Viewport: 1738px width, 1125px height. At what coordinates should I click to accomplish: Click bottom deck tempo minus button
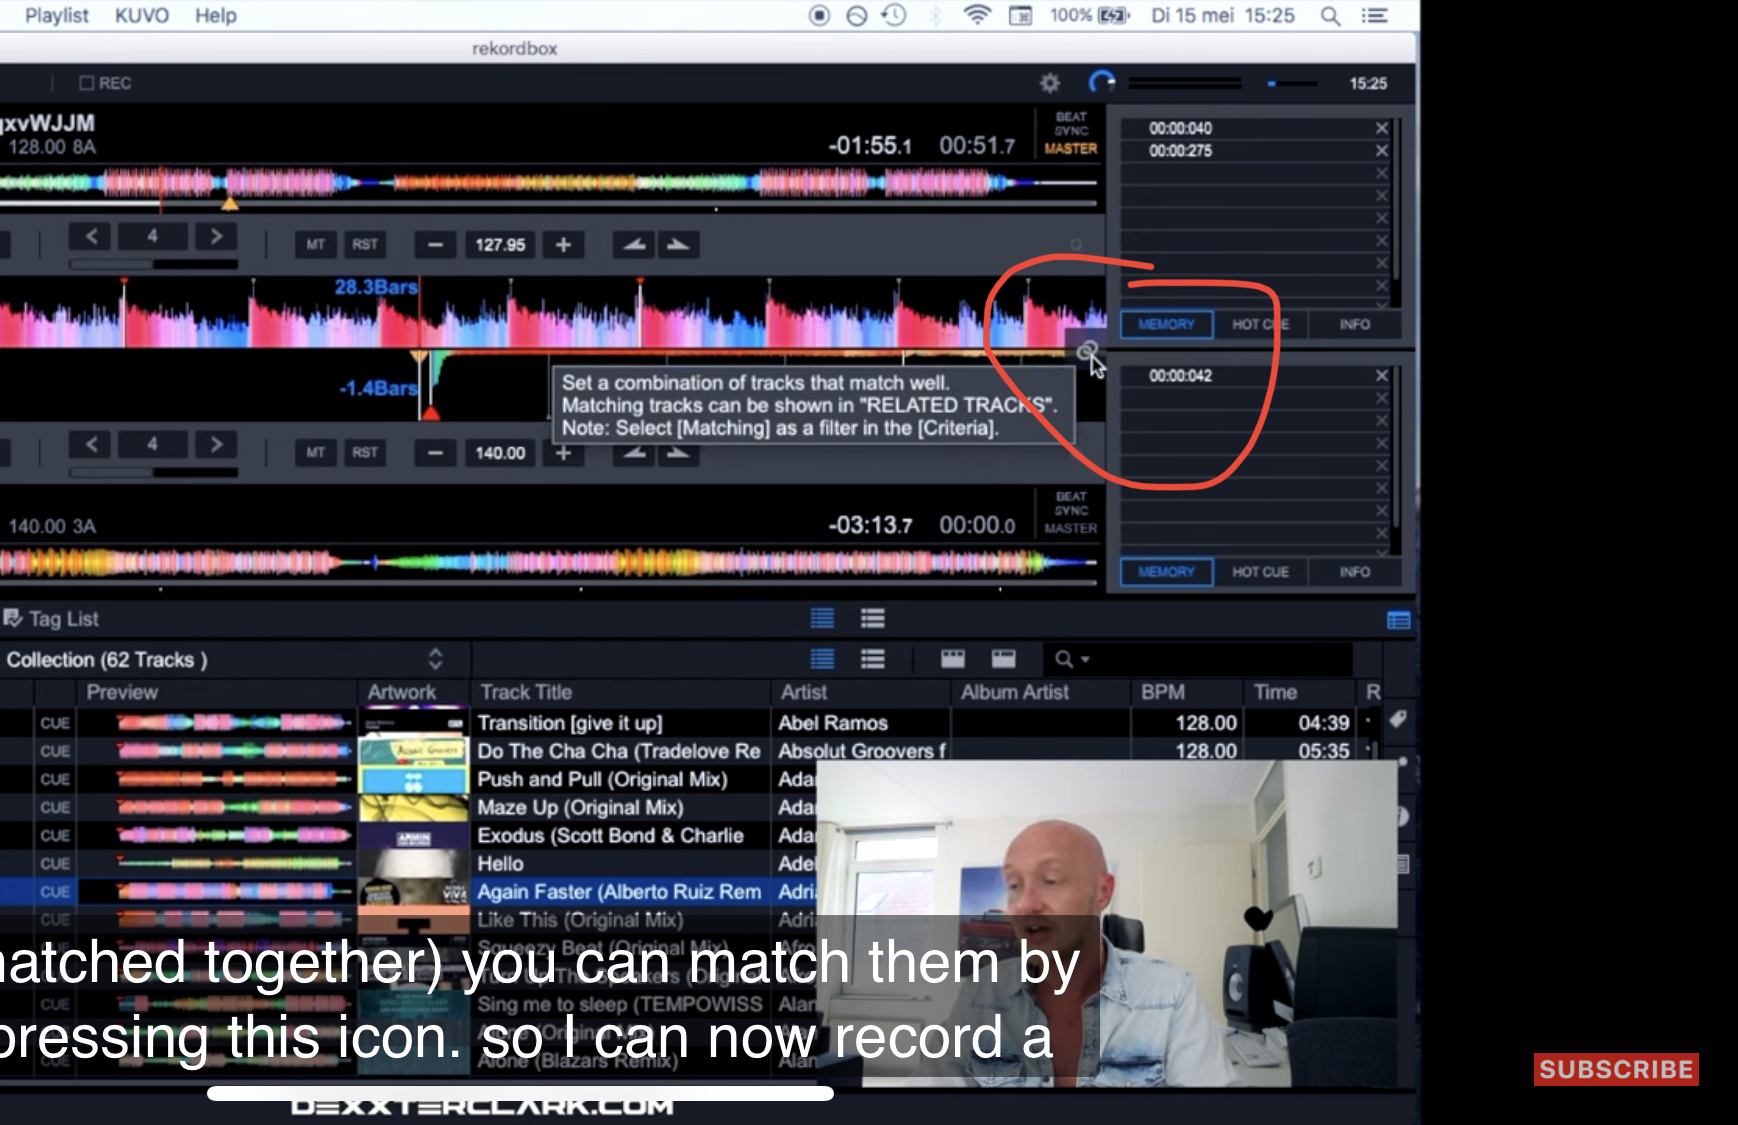pyautogui.click(x=435, y=453)
